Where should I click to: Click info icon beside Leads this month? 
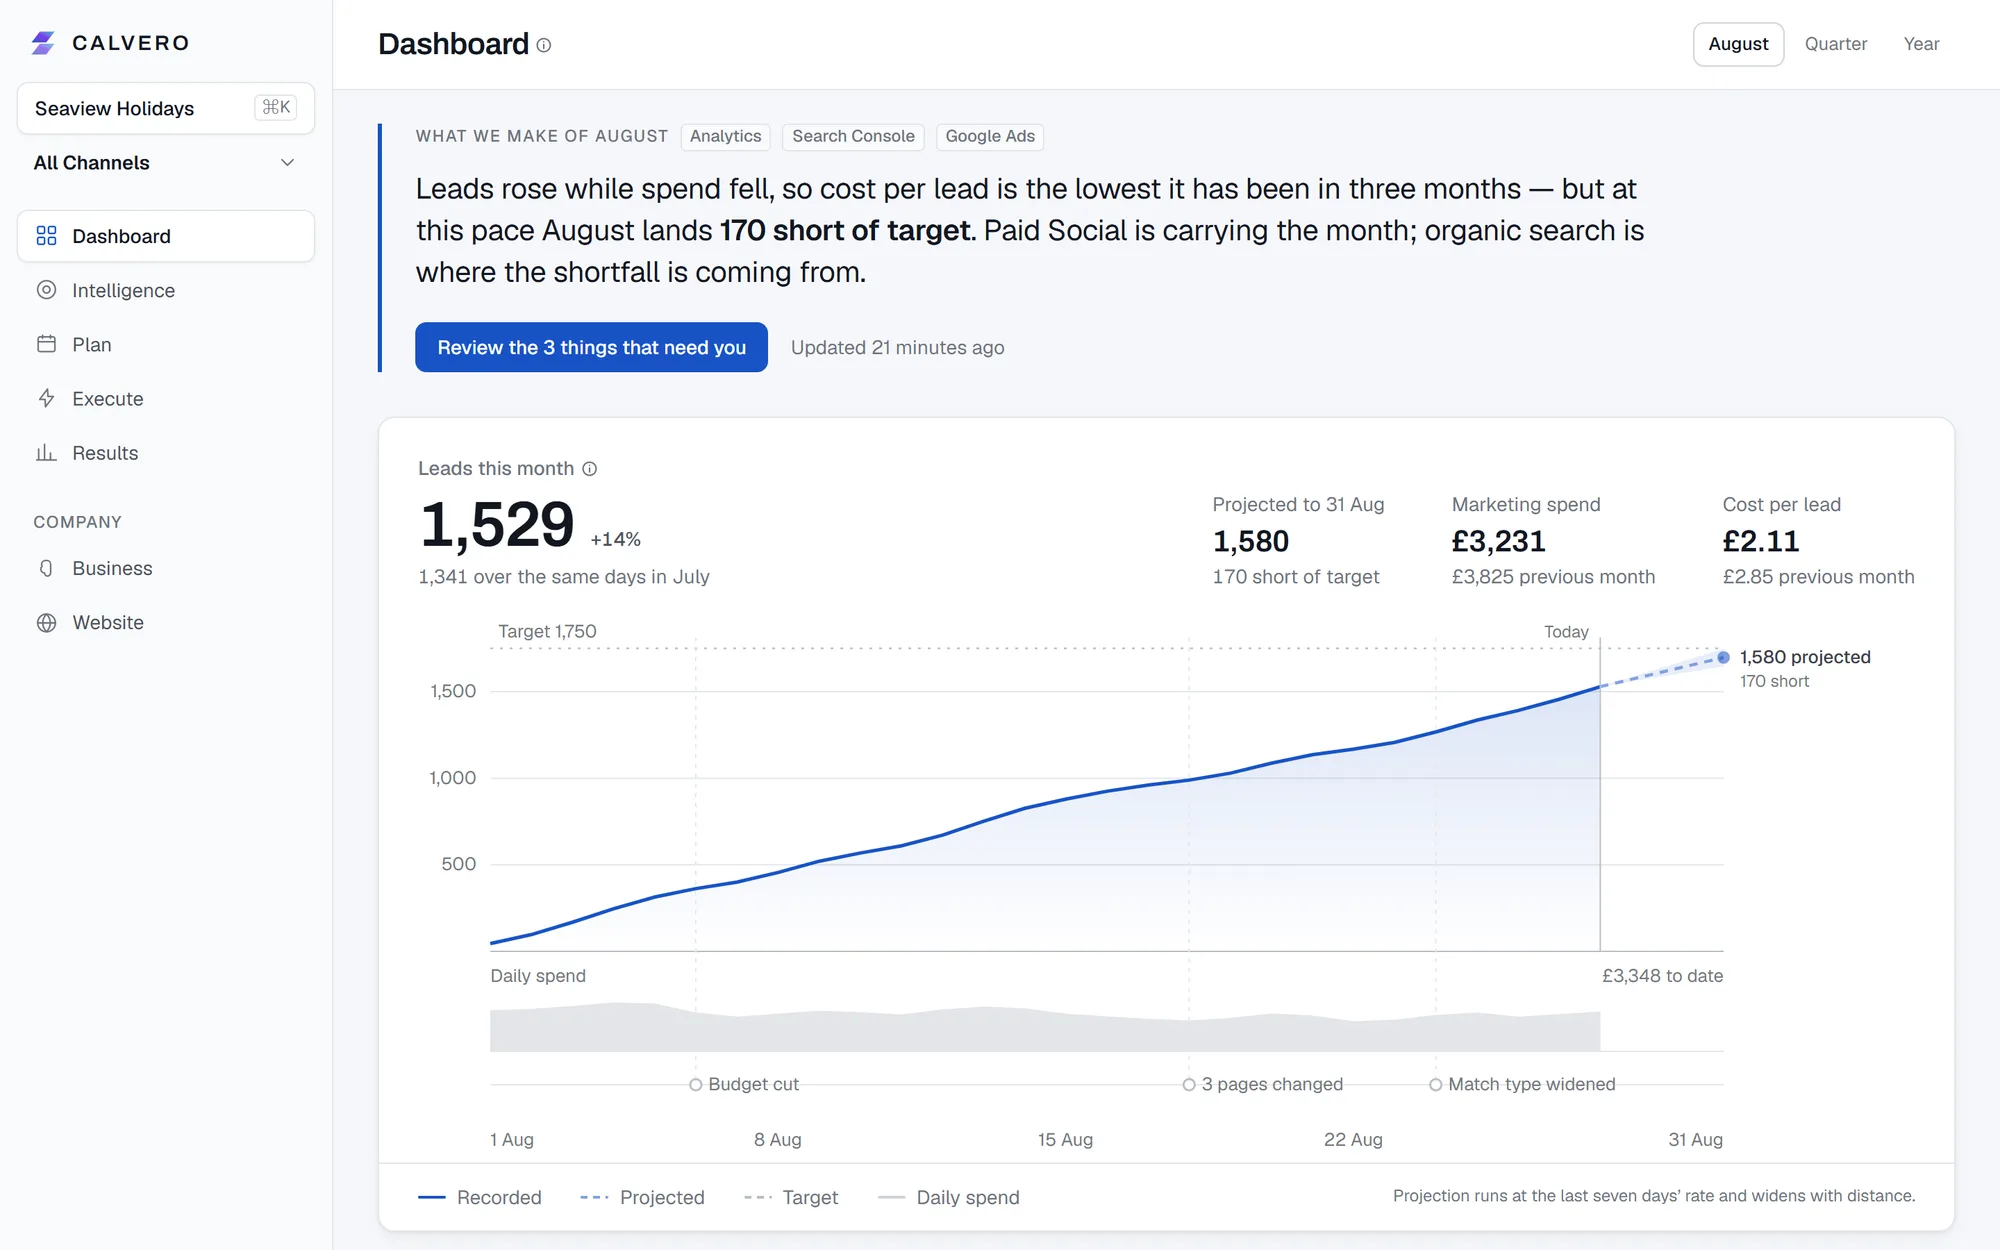tap(590, 469)
